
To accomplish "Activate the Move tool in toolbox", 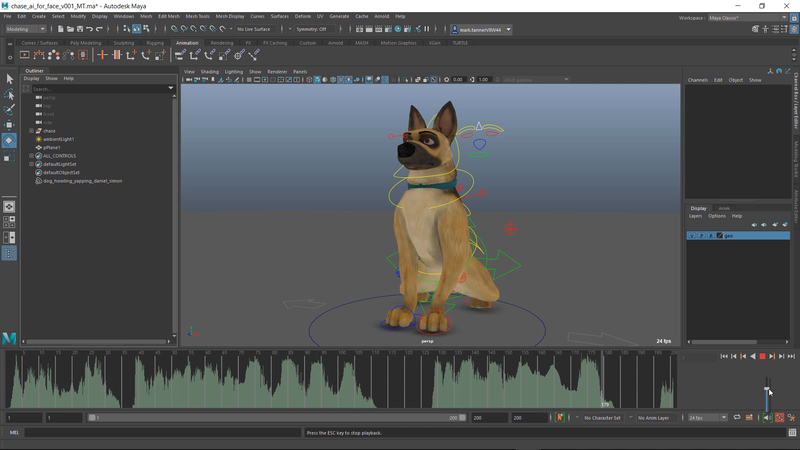I will pos(9,125).
